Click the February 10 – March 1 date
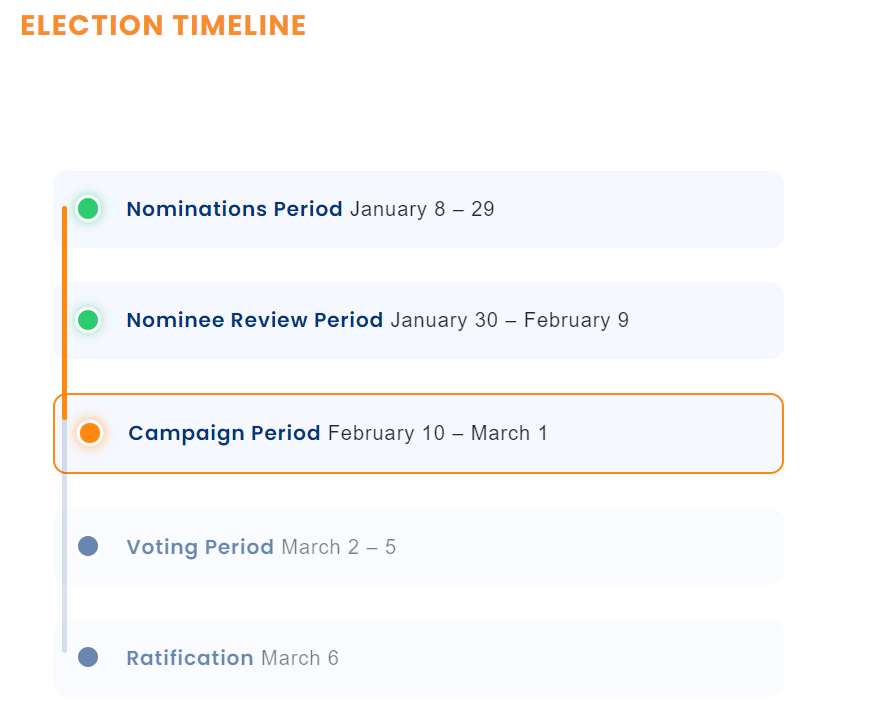Image resolution: width=871 pixels, height=718 pixels. click(438, 433)
